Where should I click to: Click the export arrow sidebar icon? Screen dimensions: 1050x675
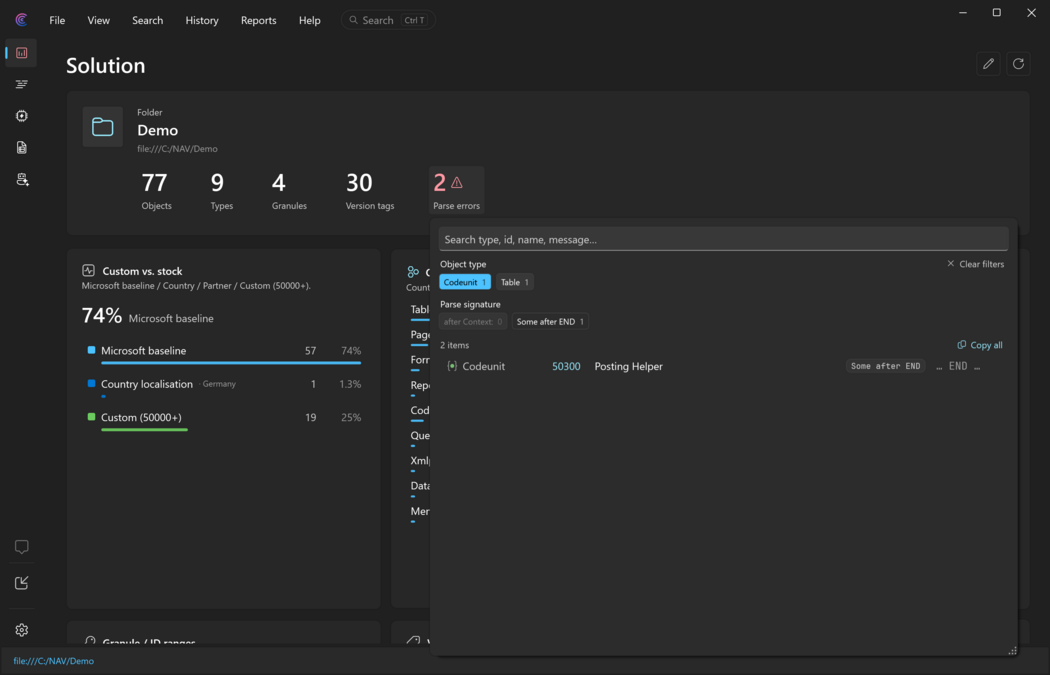tap(21, 583)
